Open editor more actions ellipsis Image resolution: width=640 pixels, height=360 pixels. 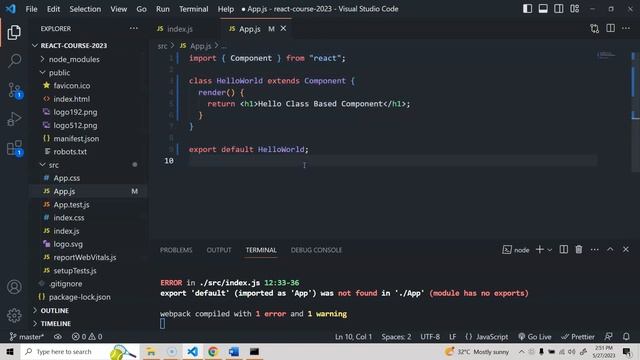coord(626,28)
